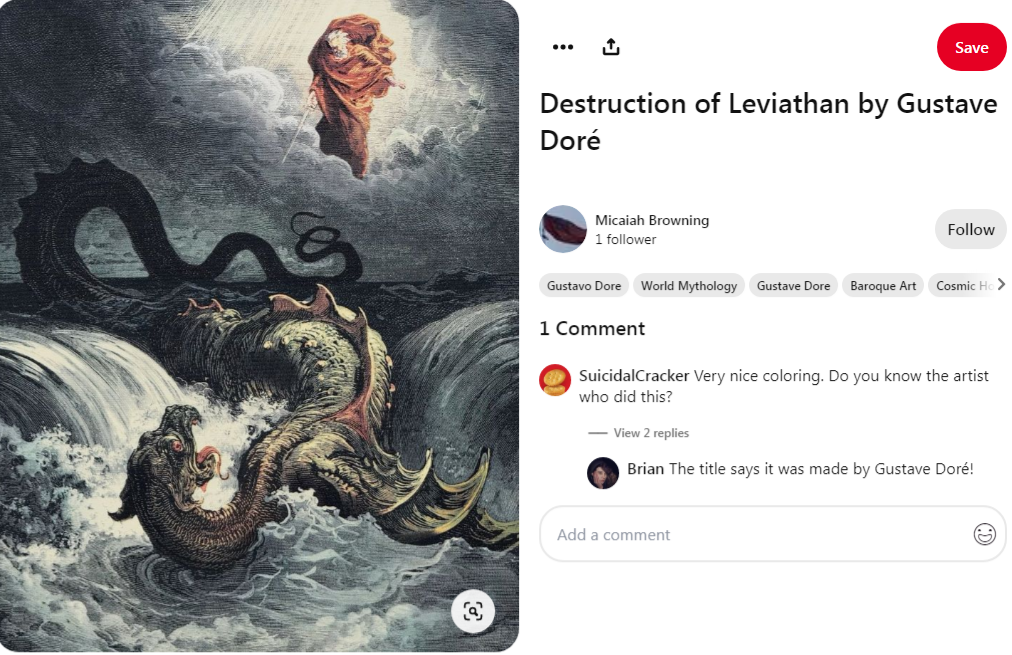Click the share upload icon
This screenshot has width=1012, height=655.
(611, 47)
